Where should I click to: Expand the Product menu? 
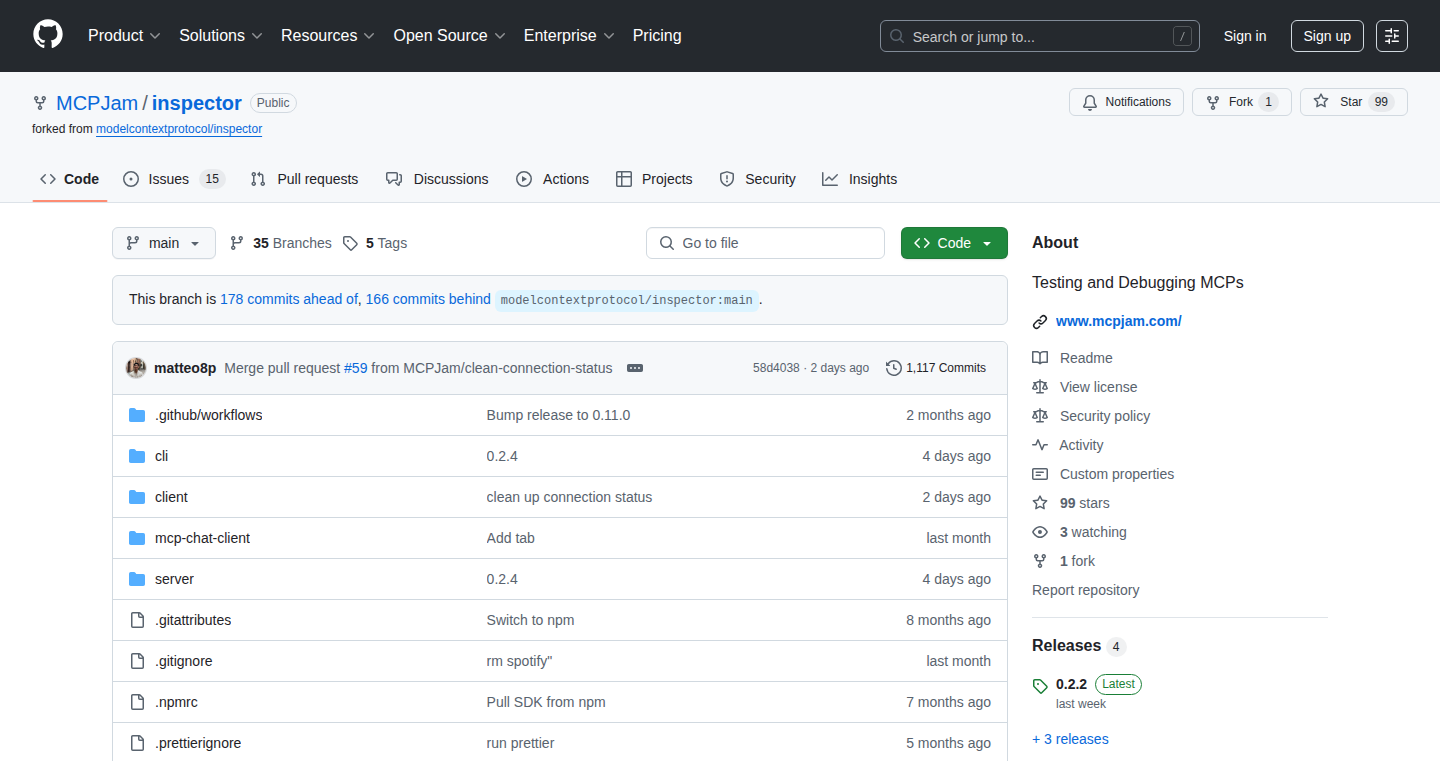[124, 36]
